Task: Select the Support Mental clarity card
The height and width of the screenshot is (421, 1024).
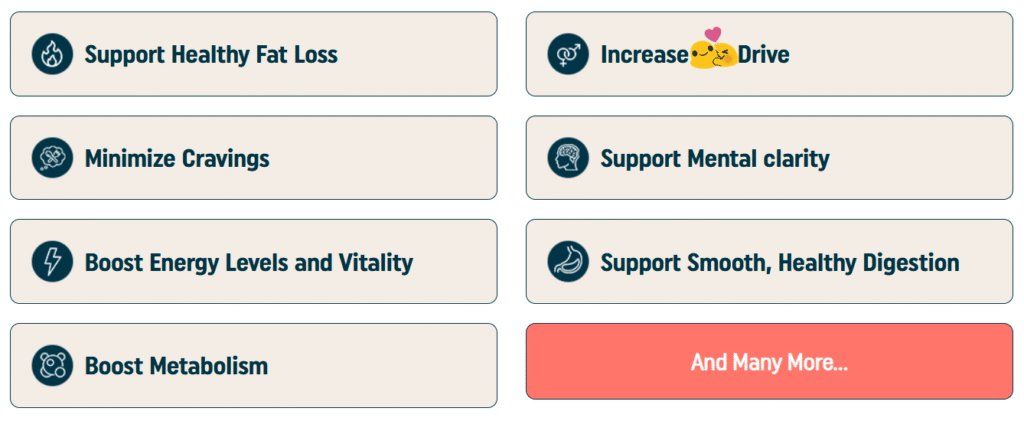Action: 769,158
